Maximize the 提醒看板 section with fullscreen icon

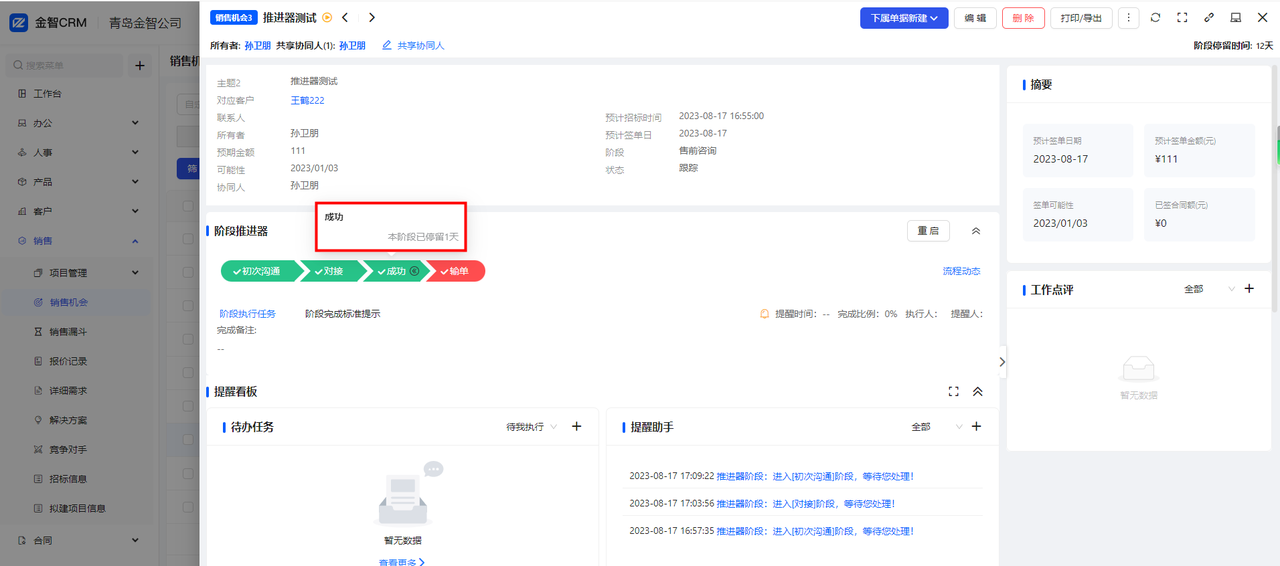click(x=953, y=391)
